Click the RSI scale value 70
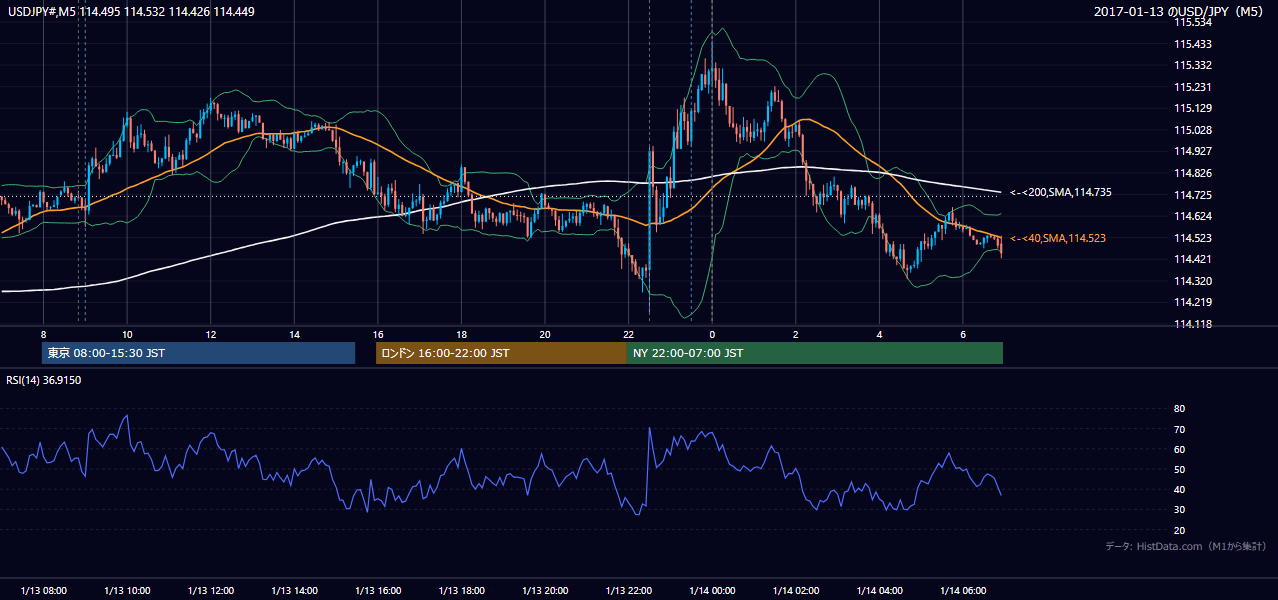The image size is (1278, 600). (1179, 429)
